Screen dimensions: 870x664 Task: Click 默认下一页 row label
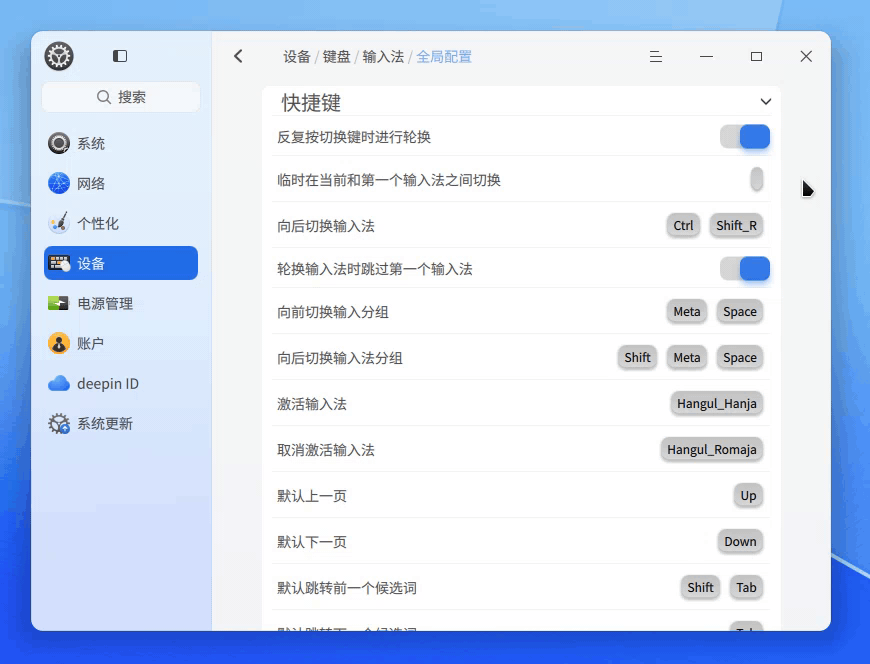pos(312,542)
